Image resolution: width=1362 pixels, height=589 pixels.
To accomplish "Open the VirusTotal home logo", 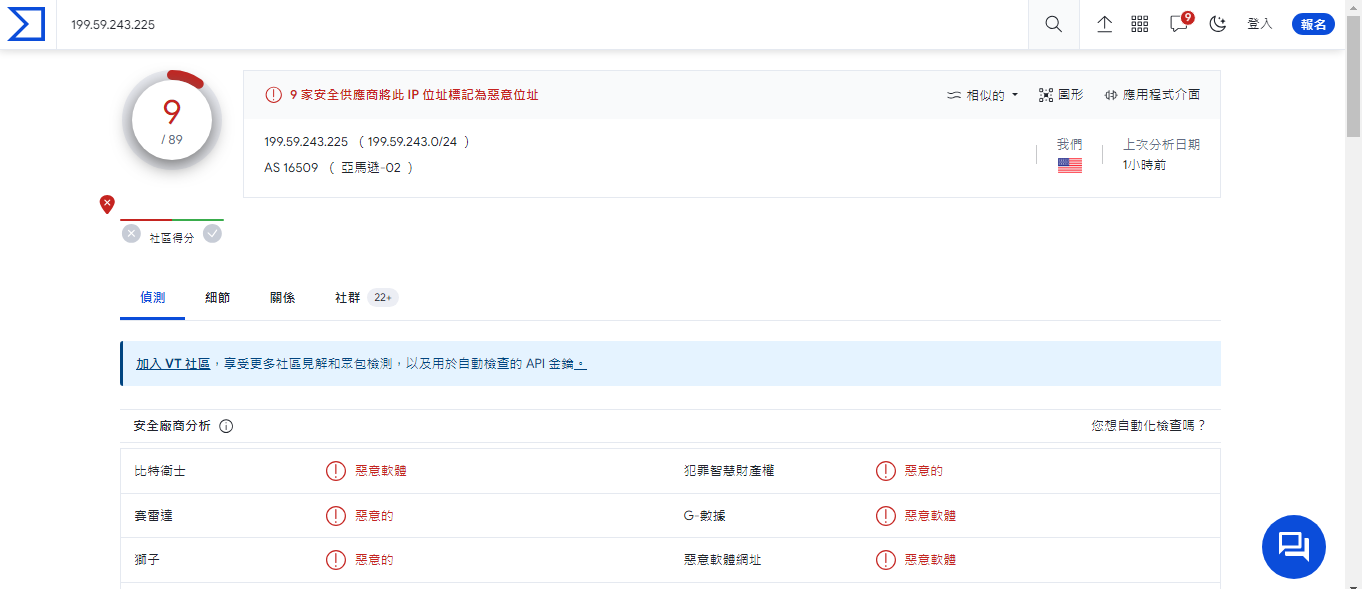I will (x=27, y=24).
